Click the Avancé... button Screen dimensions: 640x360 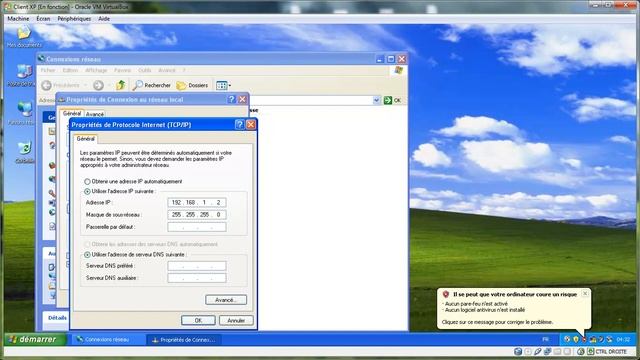pyautogui.click(x=226, y=300)
